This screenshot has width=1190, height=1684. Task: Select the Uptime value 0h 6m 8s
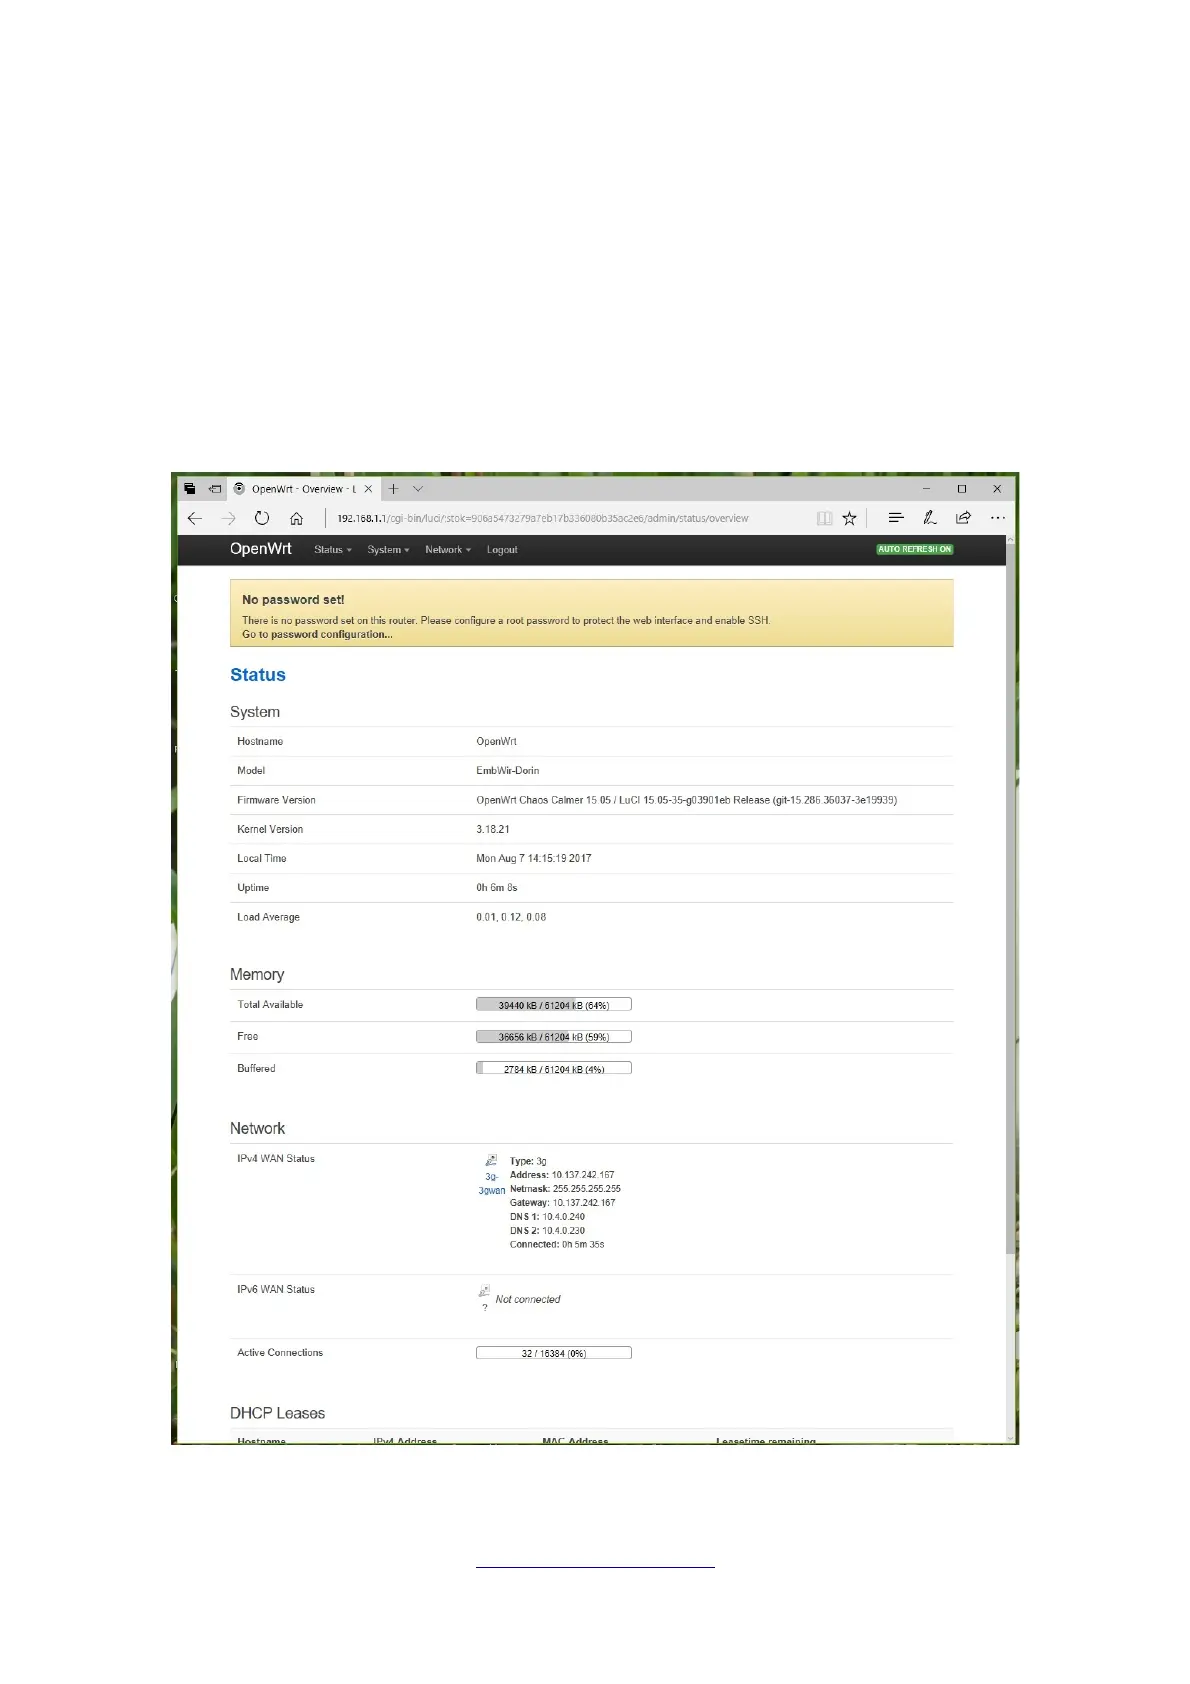click(497, 888)
